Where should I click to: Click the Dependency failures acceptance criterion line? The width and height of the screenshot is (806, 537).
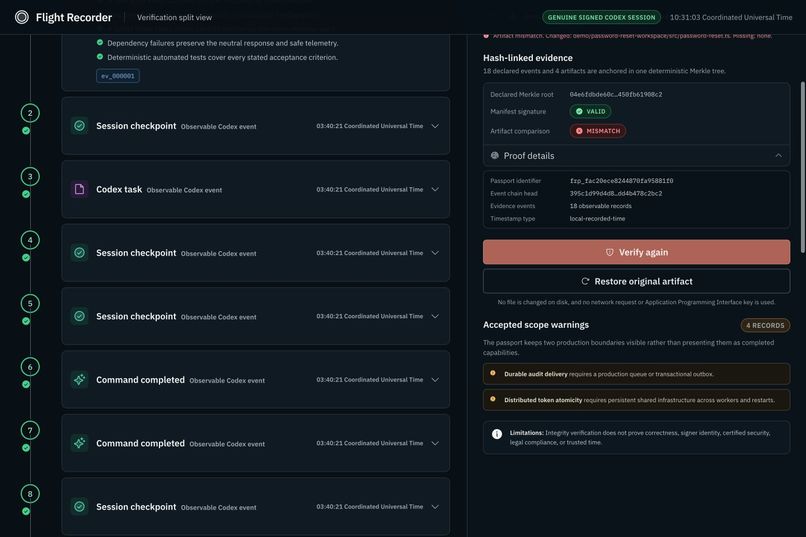click(223, 43)
